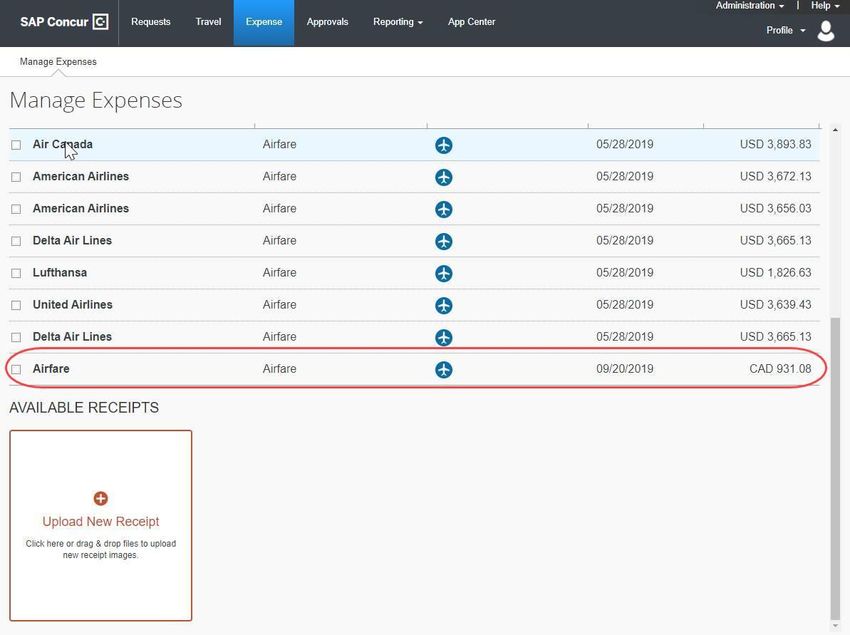The width and height of the screenshot is (850, 635).
Task: Open the Lufthansa expense
Action: (x=60, y=272)
